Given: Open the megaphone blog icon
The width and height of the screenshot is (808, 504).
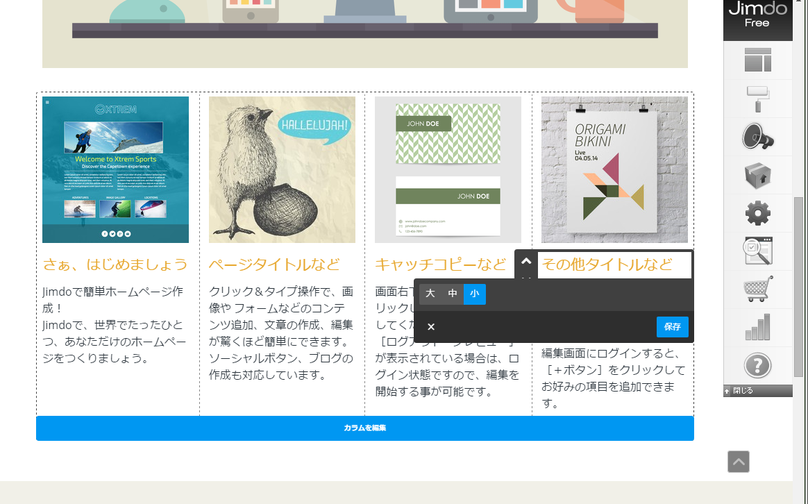Looking at the screenshot, I should 758,137.
